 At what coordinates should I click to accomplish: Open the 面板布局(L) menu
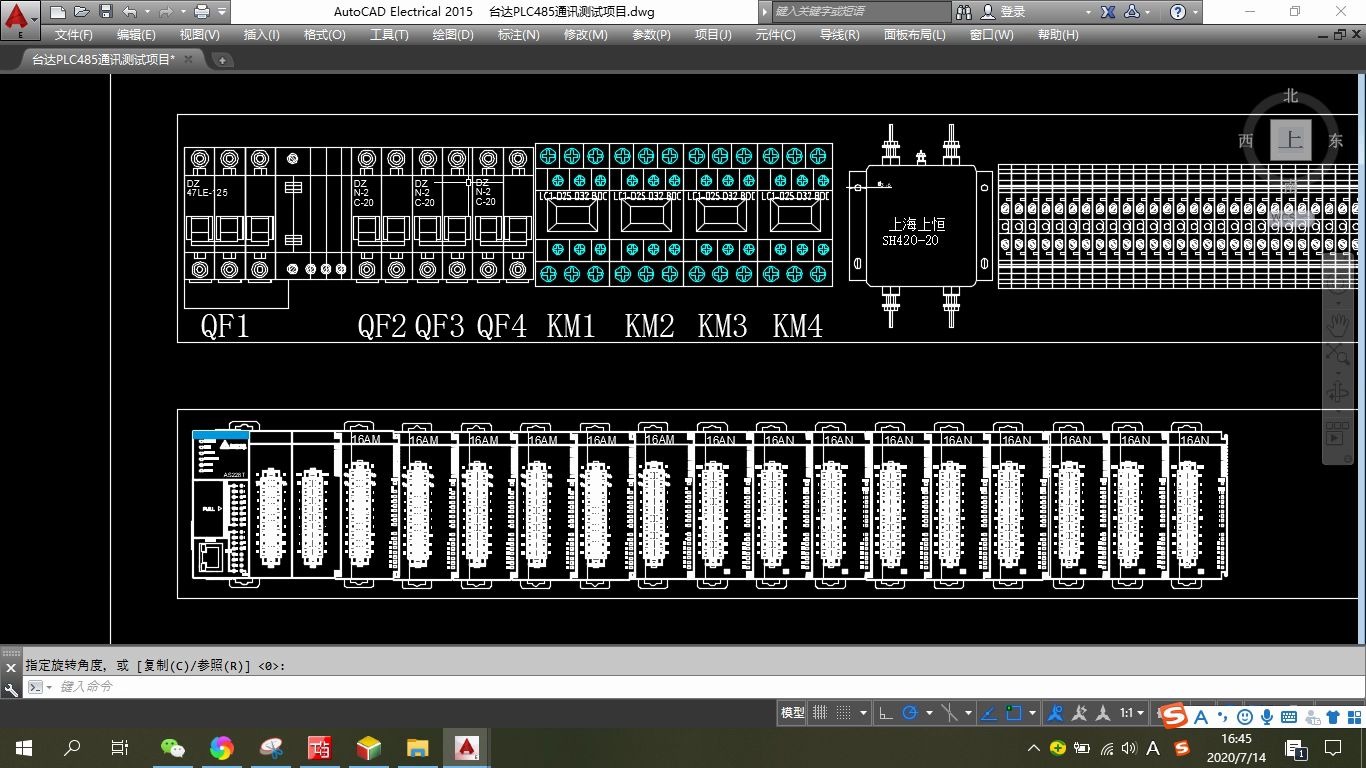click(914, 34)
